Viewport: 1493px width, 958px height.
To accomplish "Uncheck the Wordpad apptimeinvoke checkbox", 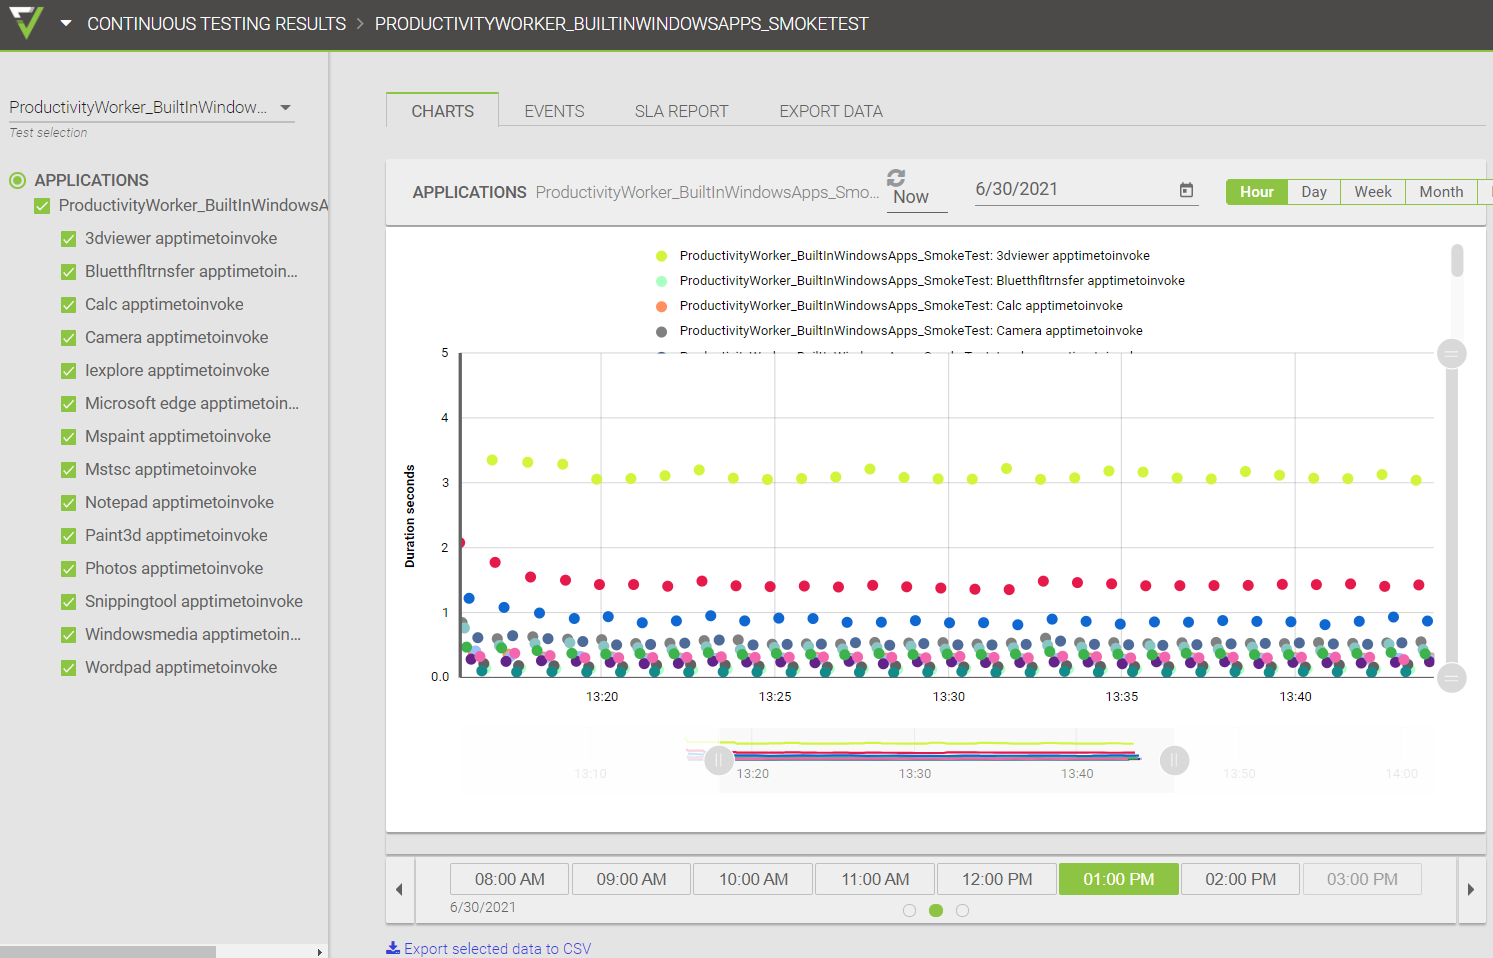I will [x=69, y=668].
